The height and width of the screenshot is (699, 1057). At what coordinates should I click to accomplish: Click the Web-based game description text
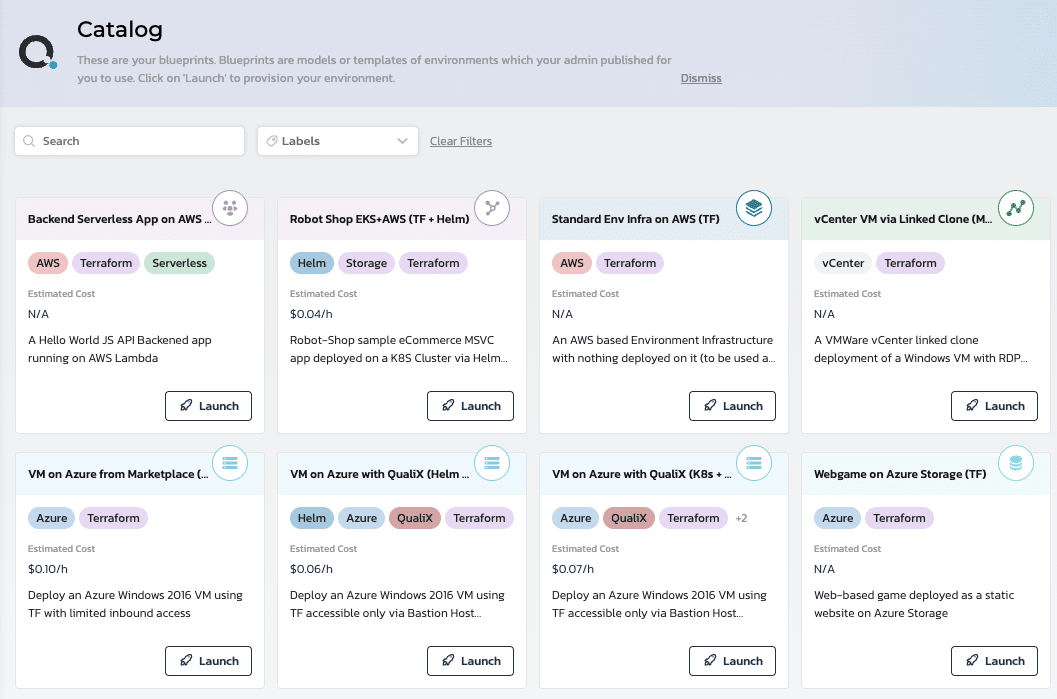913,604
